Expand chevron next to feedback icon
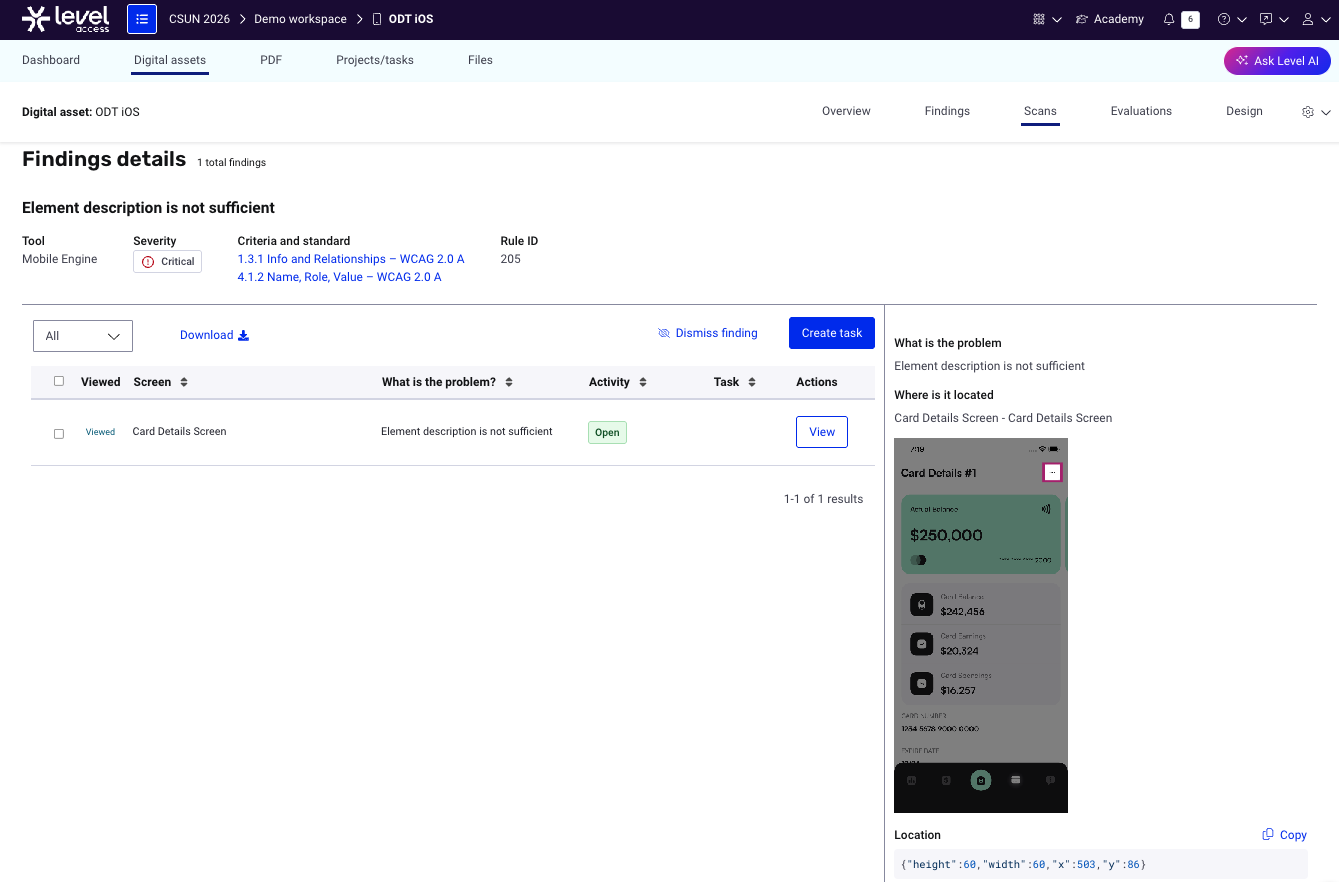Screen dimensions: 1339x882 pos(1284,20)
